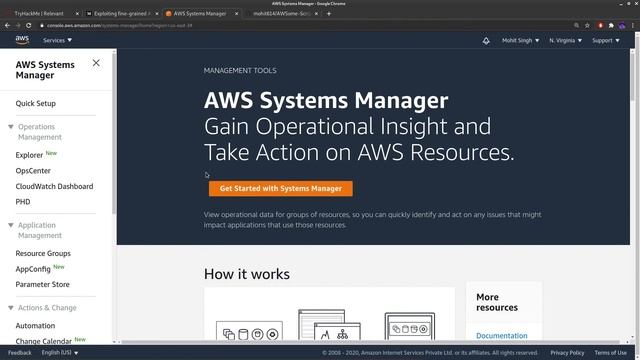640x360 pixels.
Task: Switch to the TryHackMe | Relevant tab
Action: click(39, 13)
